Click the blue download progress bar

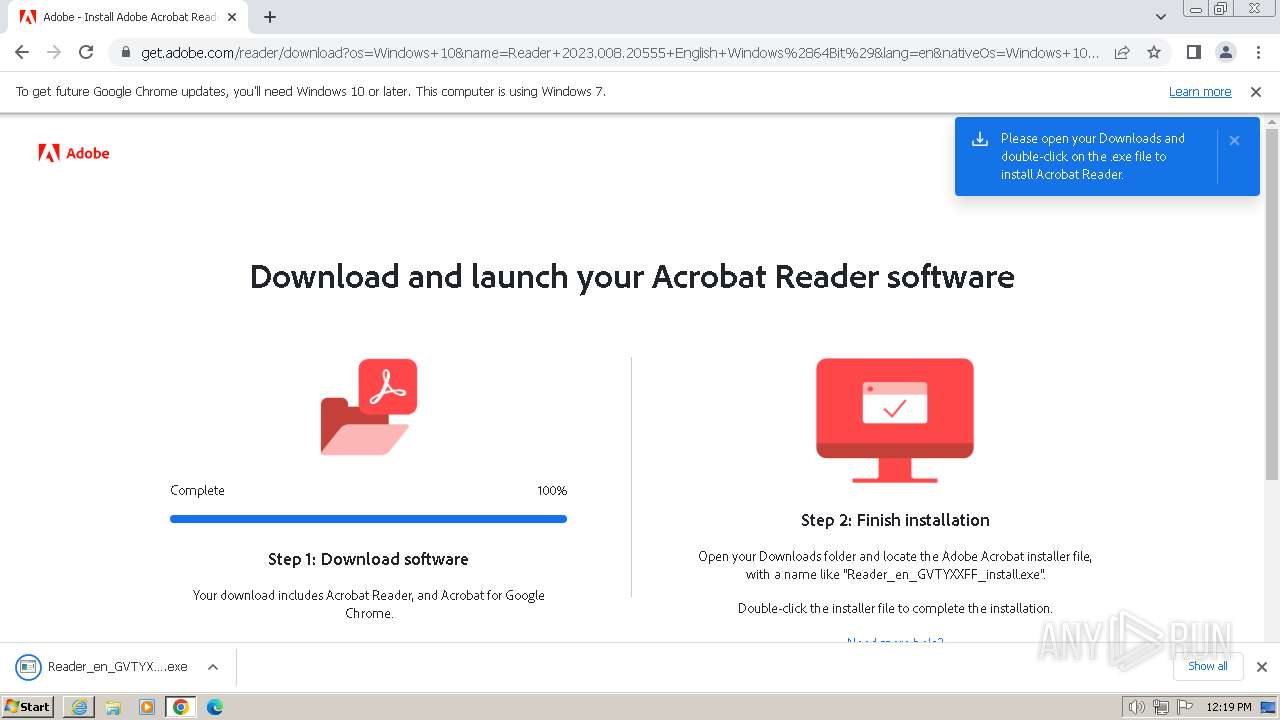(368, 519)
